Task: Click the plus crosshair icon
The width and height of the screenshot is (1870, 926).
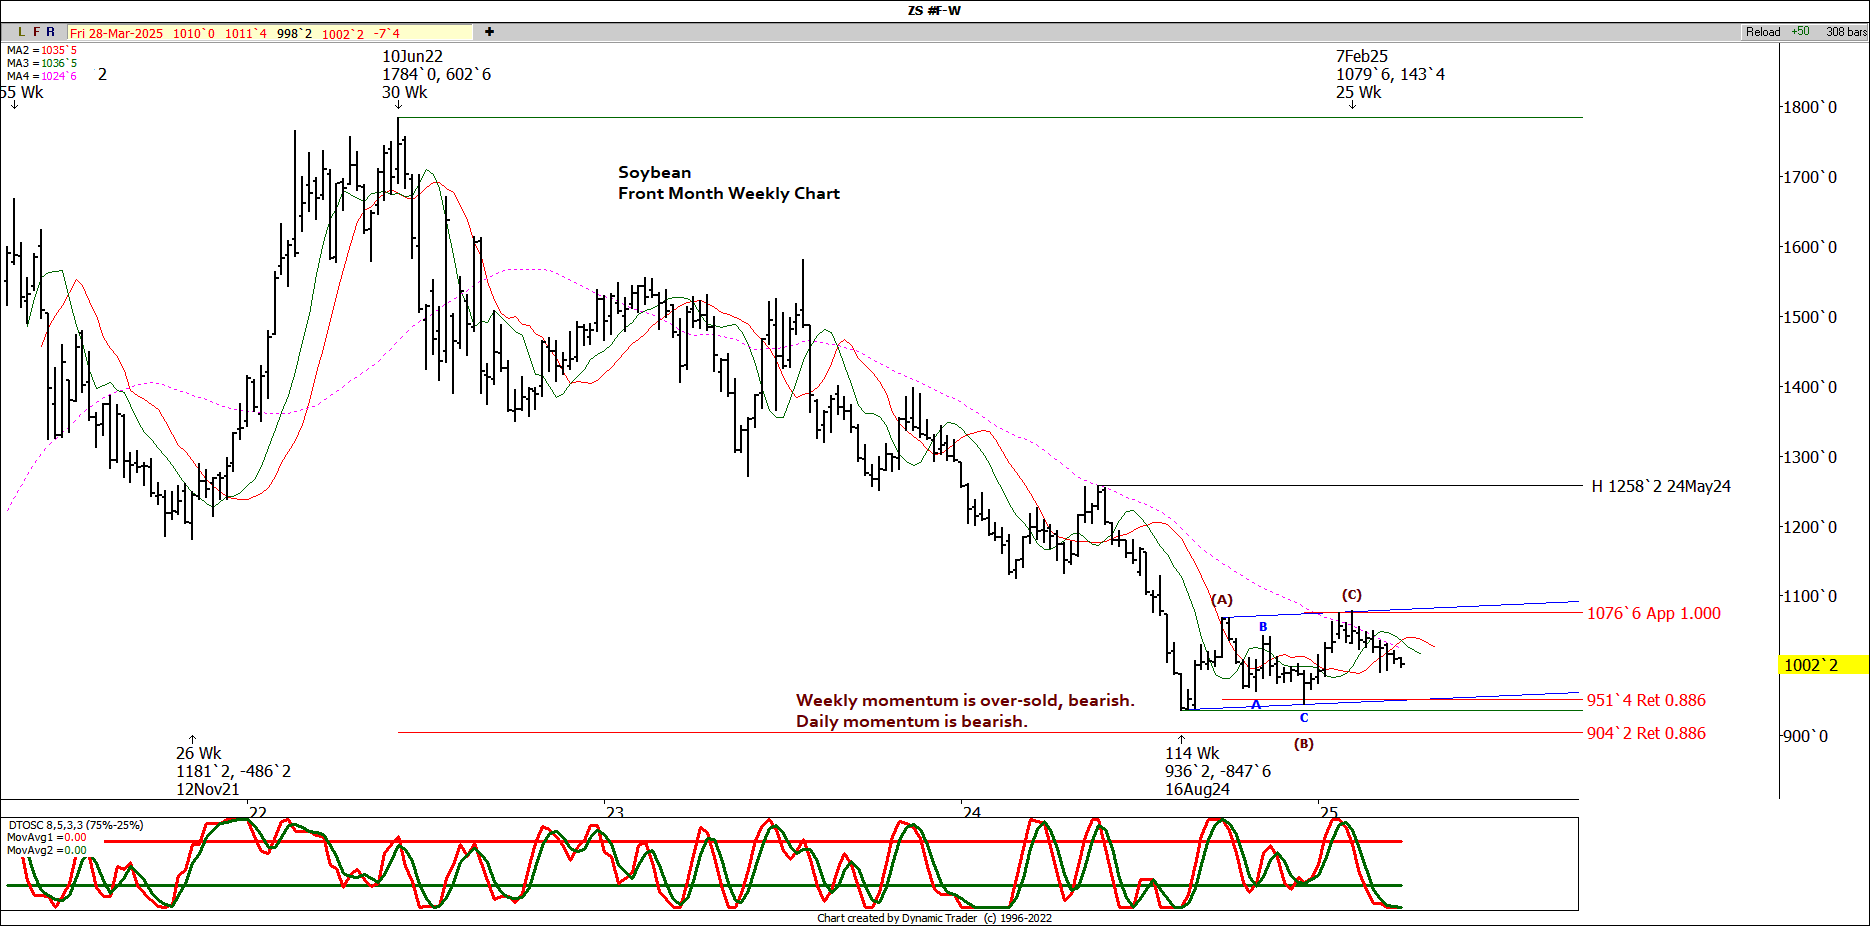Action: coord(489,32)
